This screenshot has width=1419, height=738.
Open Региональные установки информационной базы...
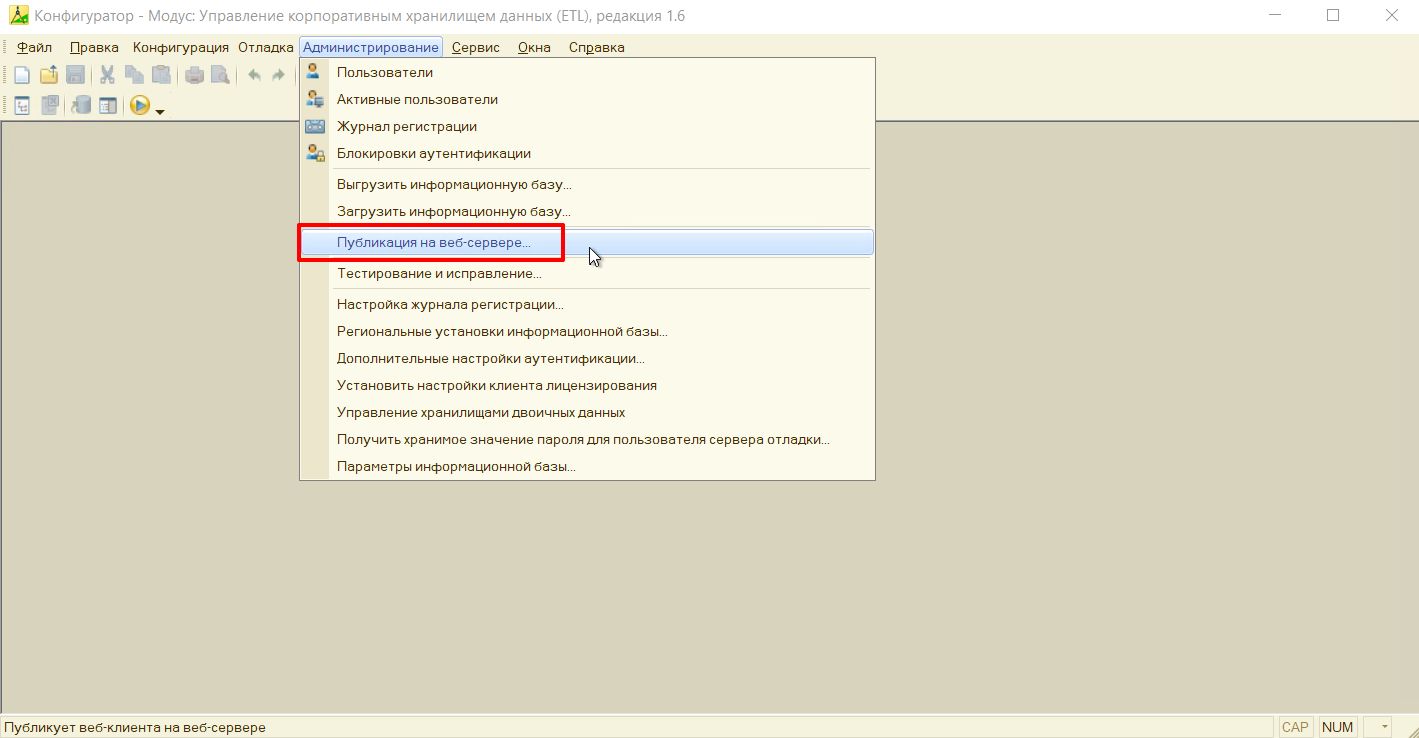[587, 331]
